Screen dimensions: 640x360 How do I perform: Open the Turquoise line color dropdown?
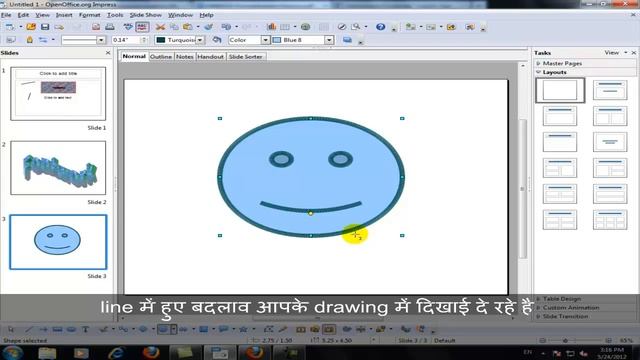click(x=200, y=40)
